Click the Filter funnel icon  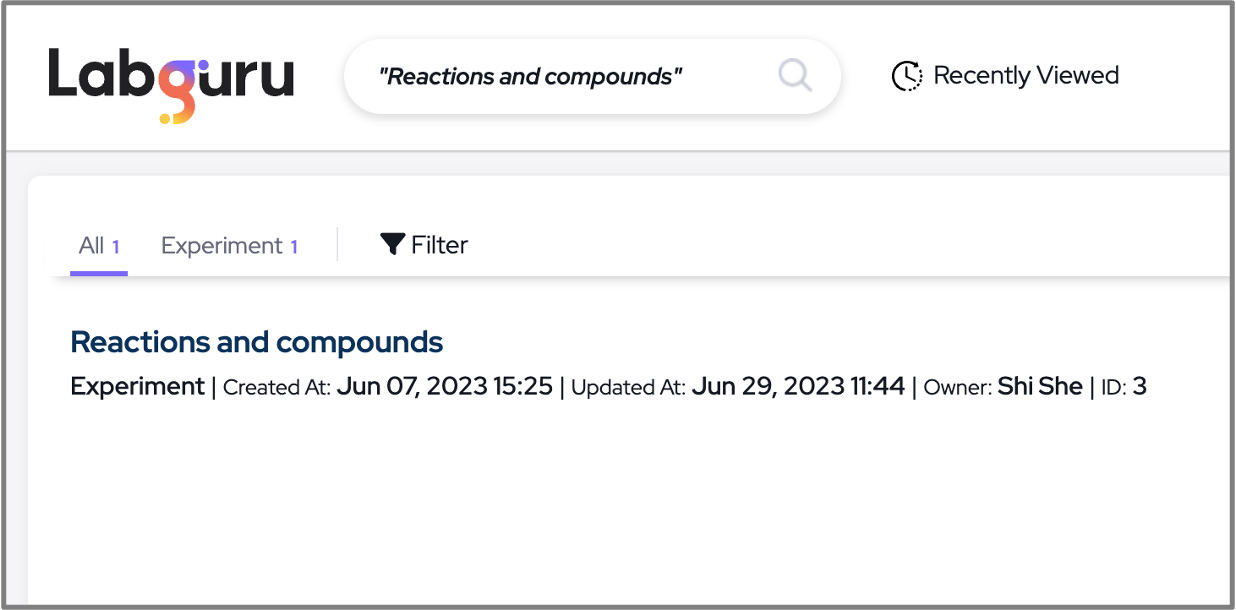pyautogui.click(x=393, y=244)
